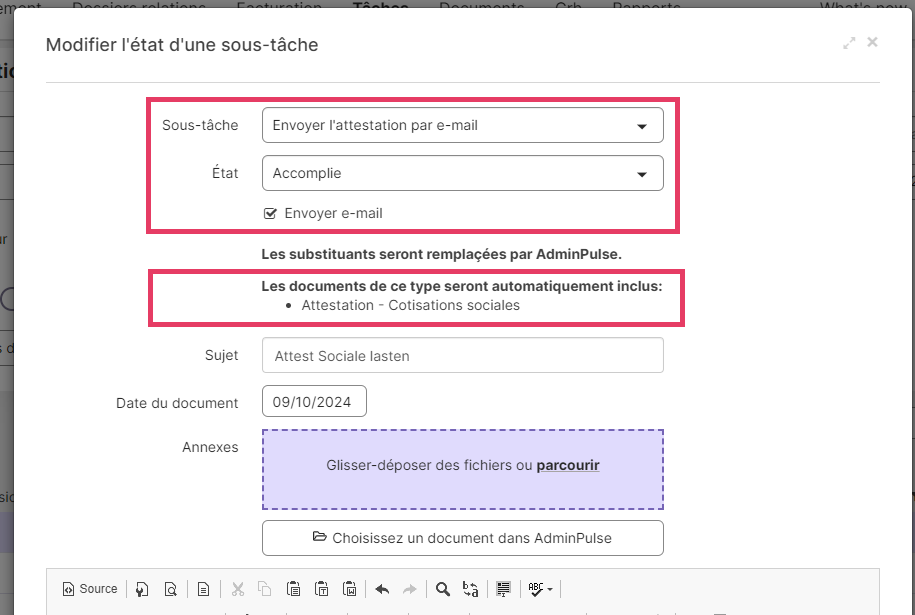This screenshot has width=915, height=615.
Task: Click the Sous-tâche label
Action: coord(200,125)
